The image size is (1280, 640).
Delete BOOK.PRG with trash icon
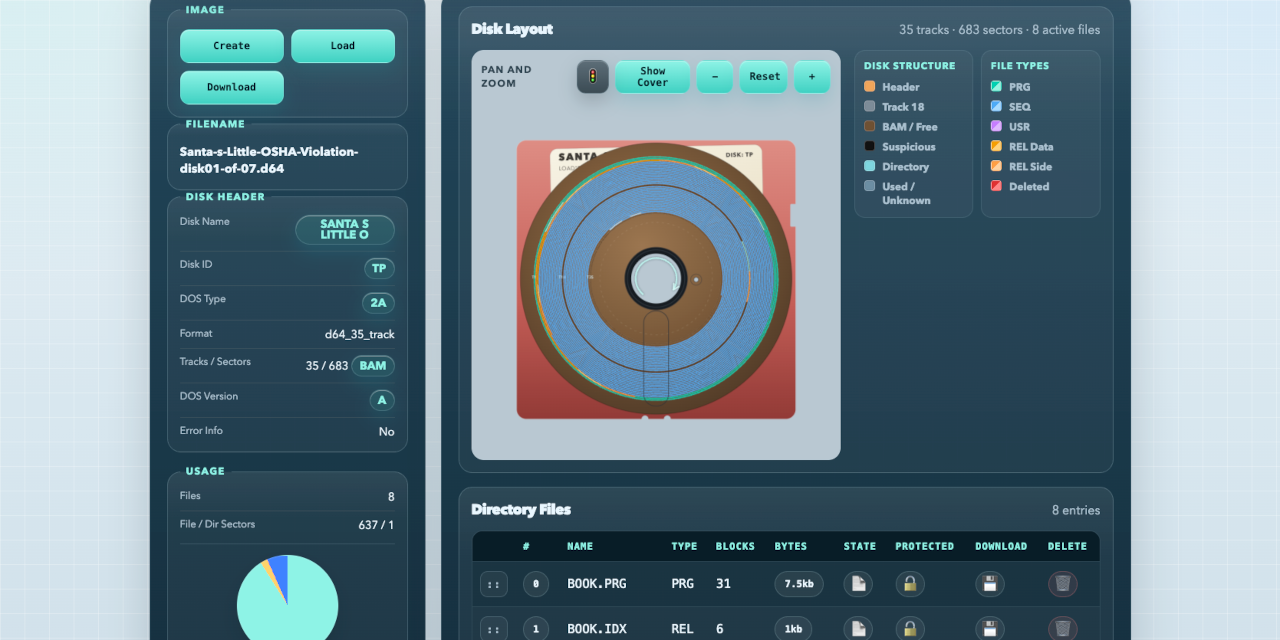click(x=1063, y=584)
